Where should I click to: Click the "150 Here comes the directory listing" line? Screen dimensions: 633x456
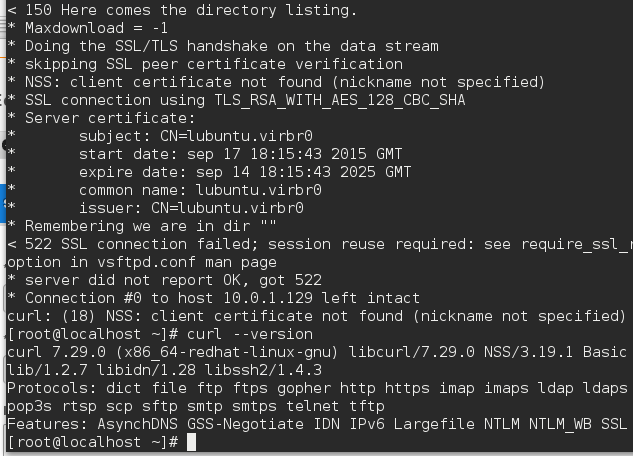[188, 10]
